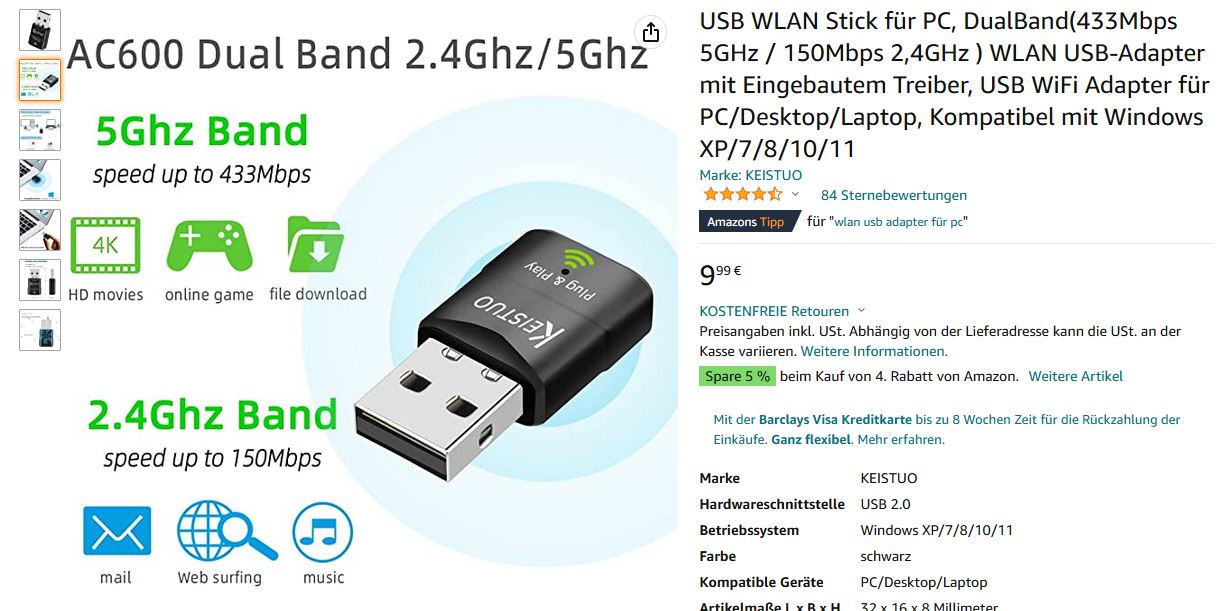Expand the star rating dropdown arrow

796,195
